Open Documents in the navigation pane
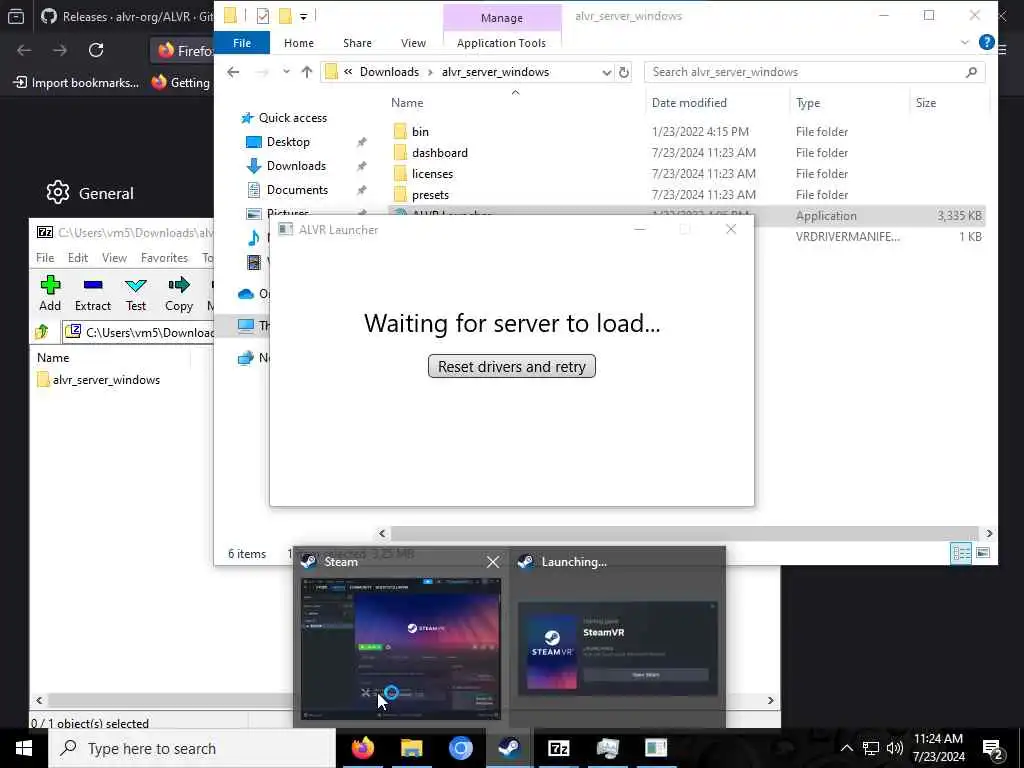 (297, 190)
